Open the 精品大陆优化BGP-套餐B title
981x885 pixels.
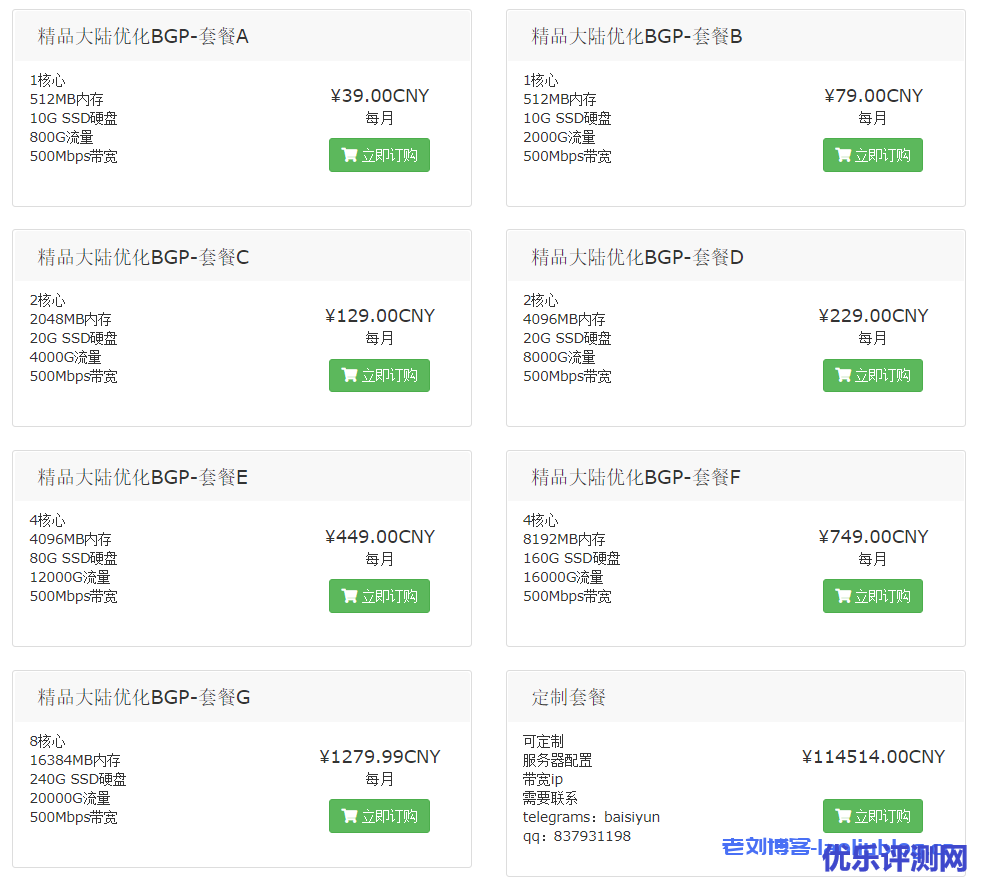637,37
